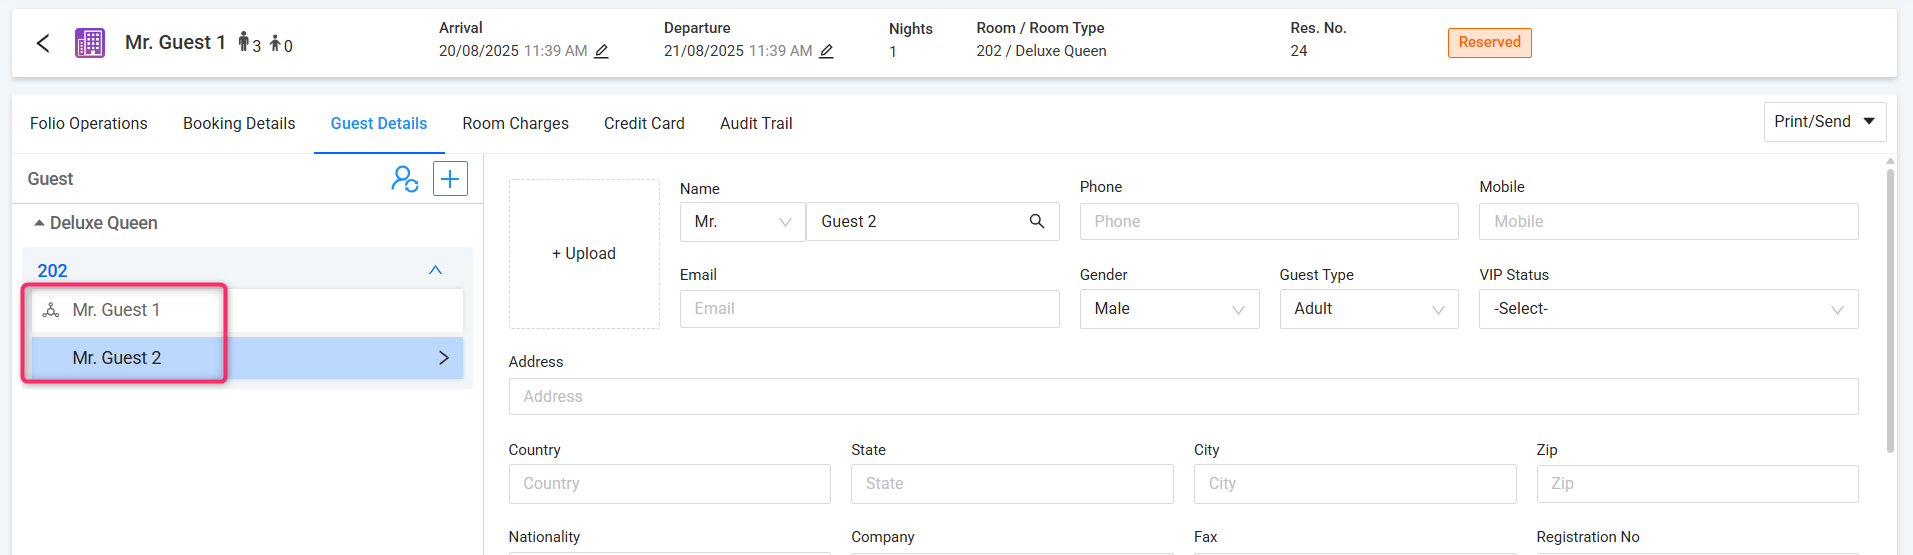Viewport: 1913px width, 555px height.
Task: Click the group icon beside Mr. Guest 1
Action: pos(51,310)
